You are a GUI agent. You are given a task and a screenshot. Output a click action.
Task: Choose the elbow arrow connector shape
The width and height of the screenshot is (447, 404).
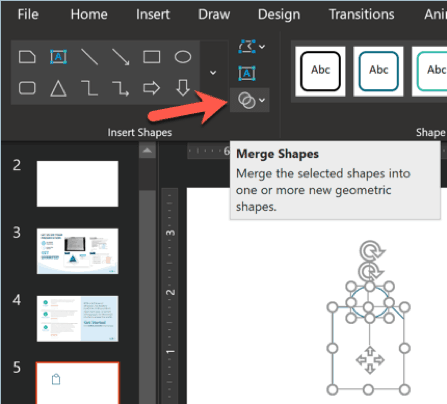pyautogui.click(x=121, y=88)
